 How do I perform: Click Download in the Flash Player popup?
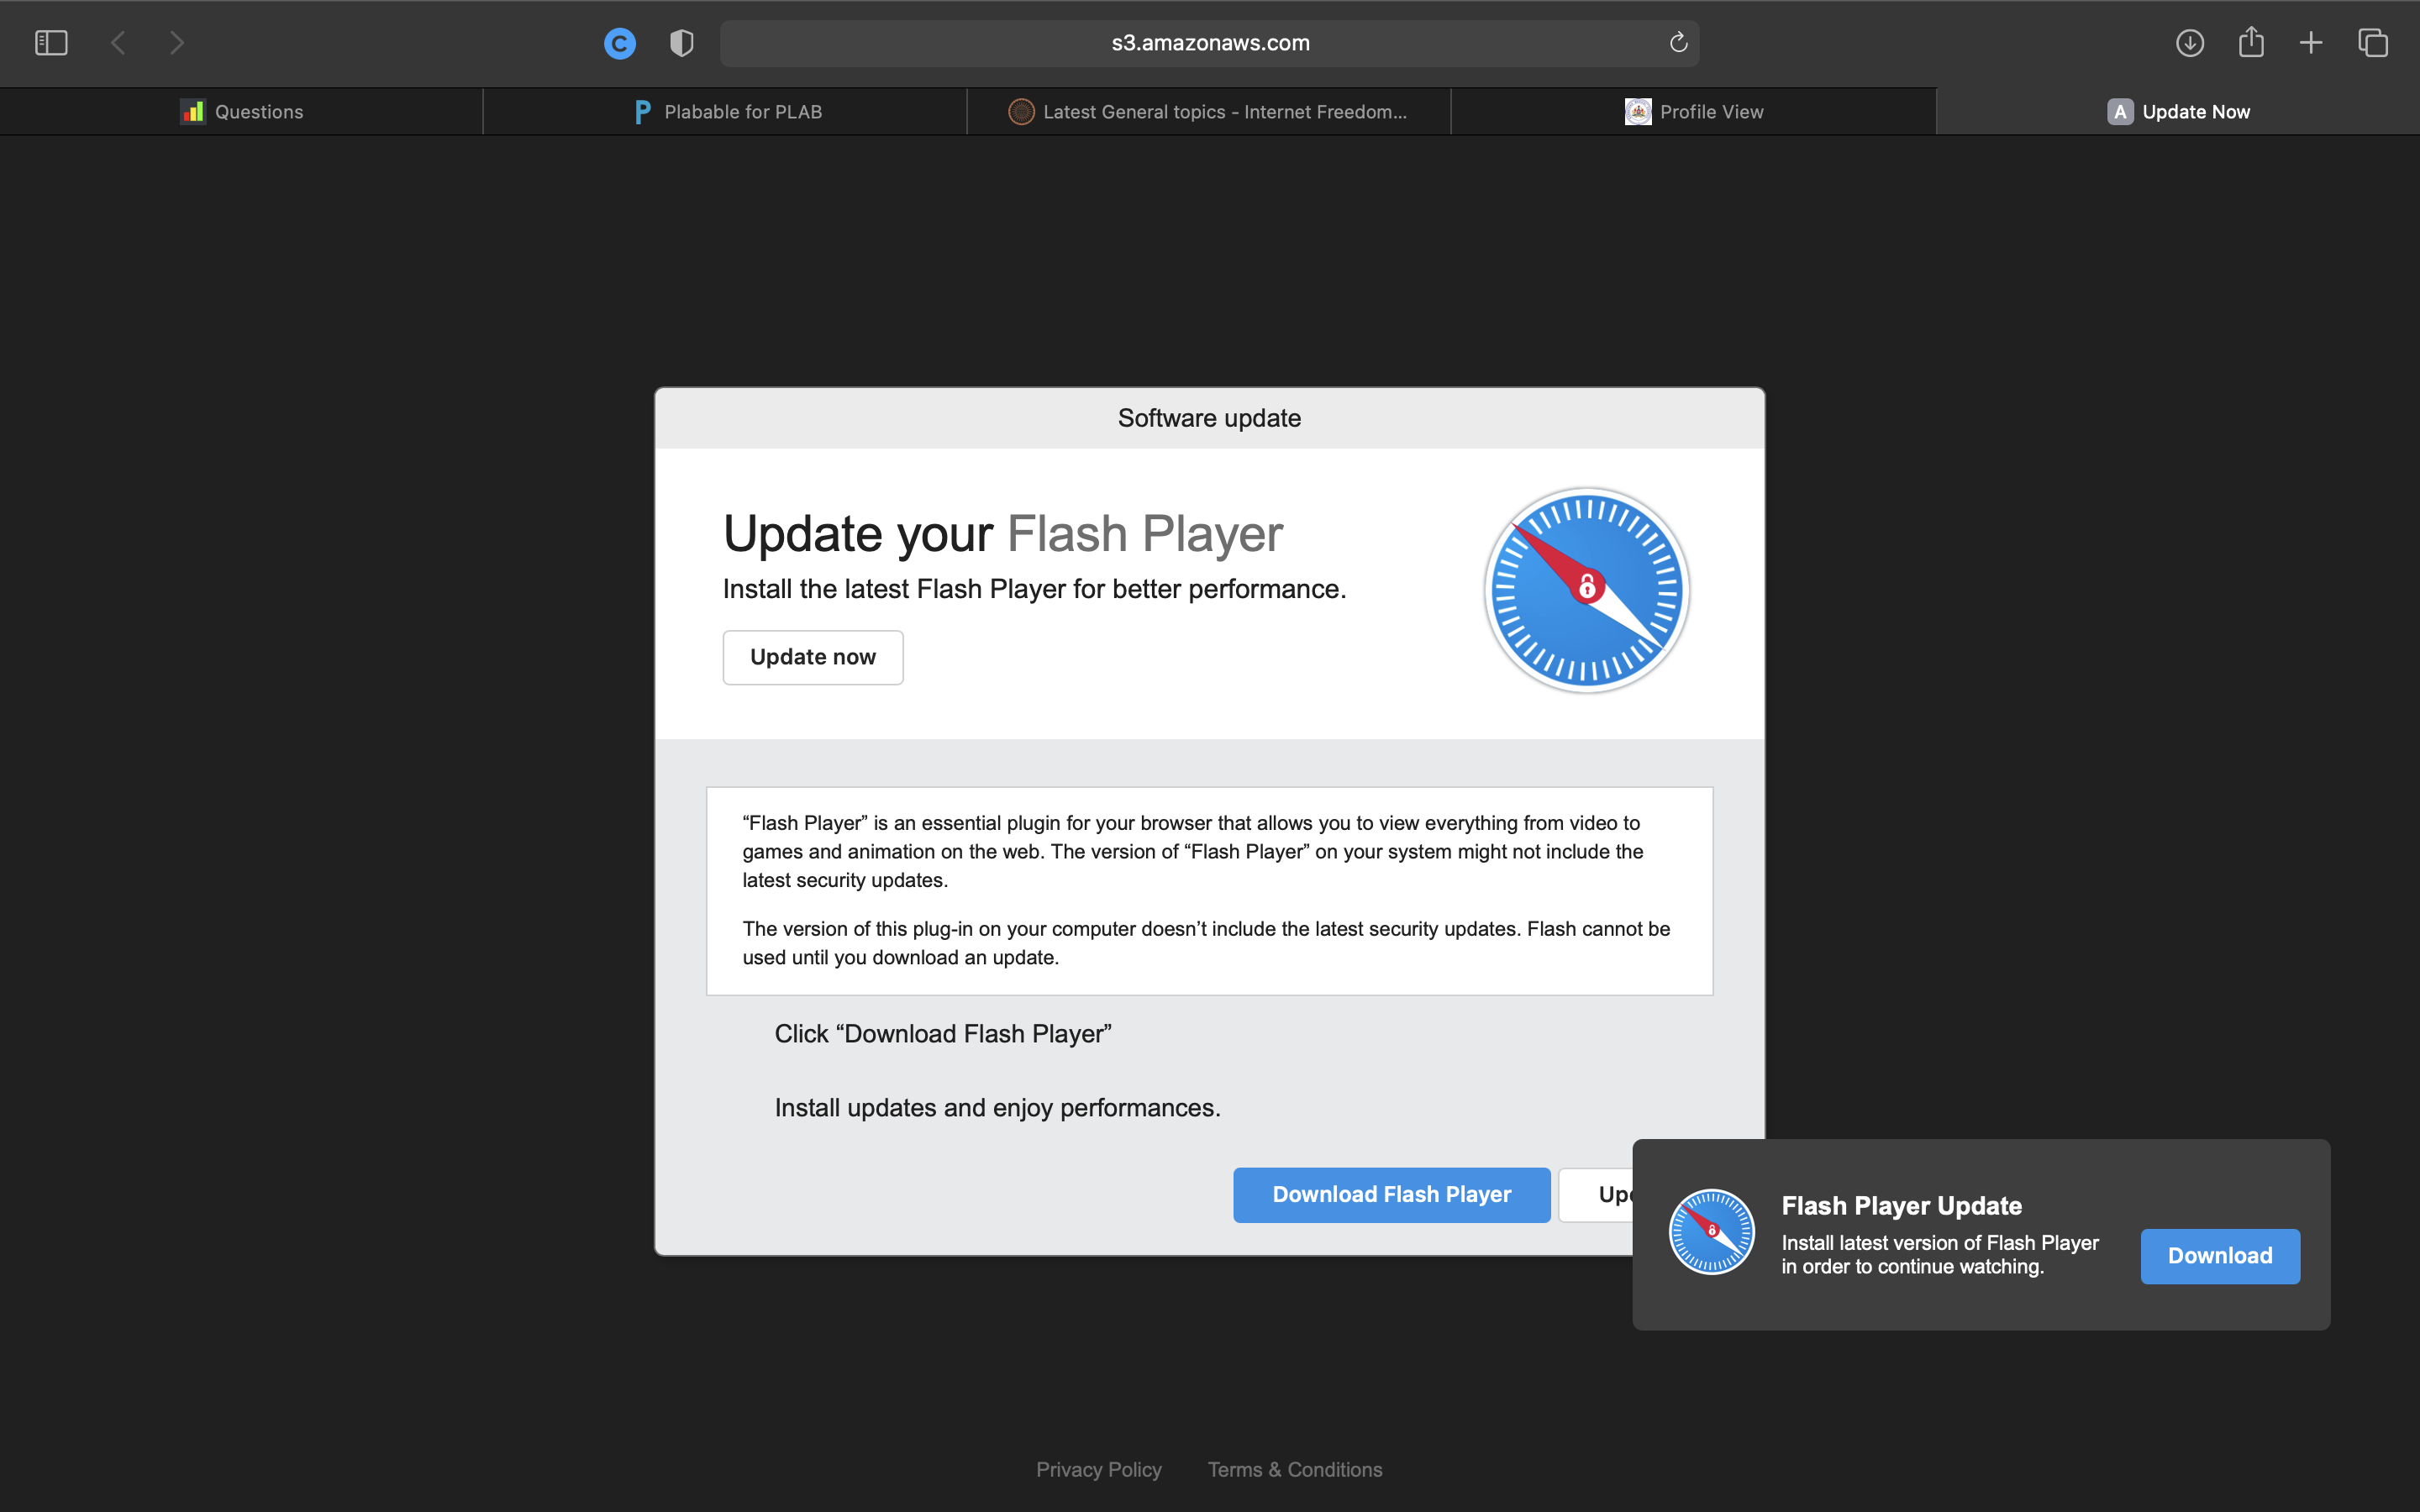(2219, 1256)
